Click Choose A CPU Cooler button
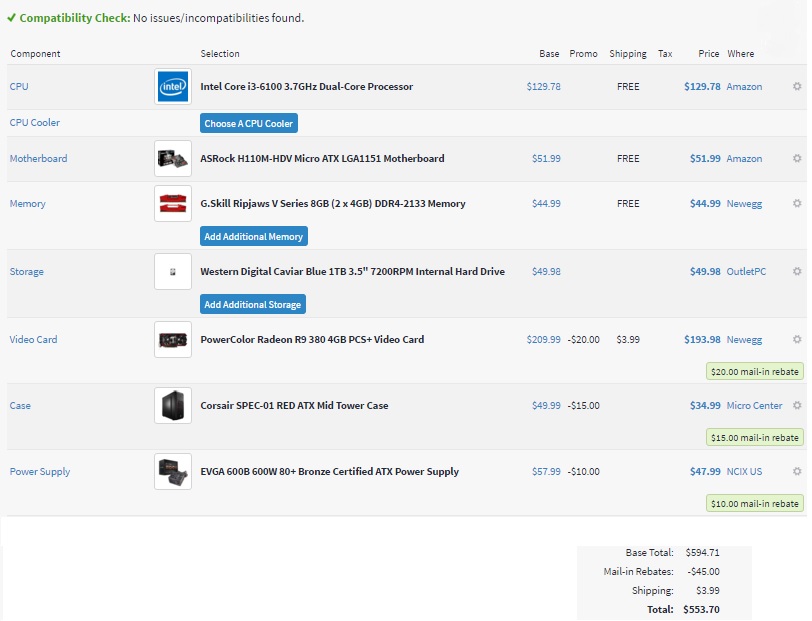Screen dimensions: 812x621 coord(249,123)
